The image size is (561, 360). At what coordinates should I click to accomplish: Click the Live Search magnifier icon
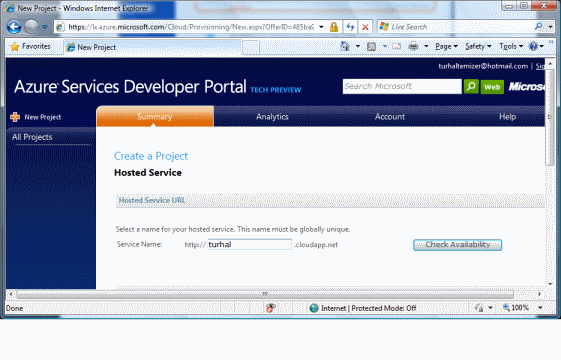(538, 26)
